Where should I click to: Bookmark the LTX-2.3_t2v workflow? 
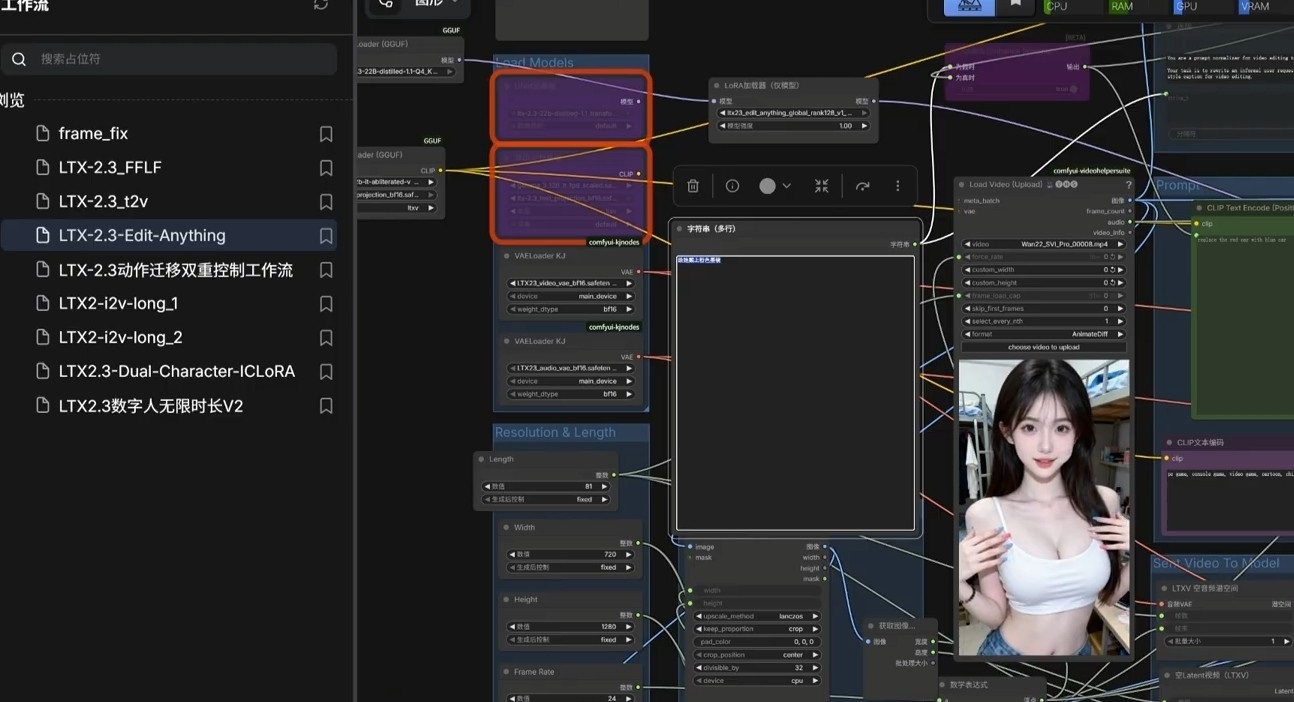coord(326,201)
